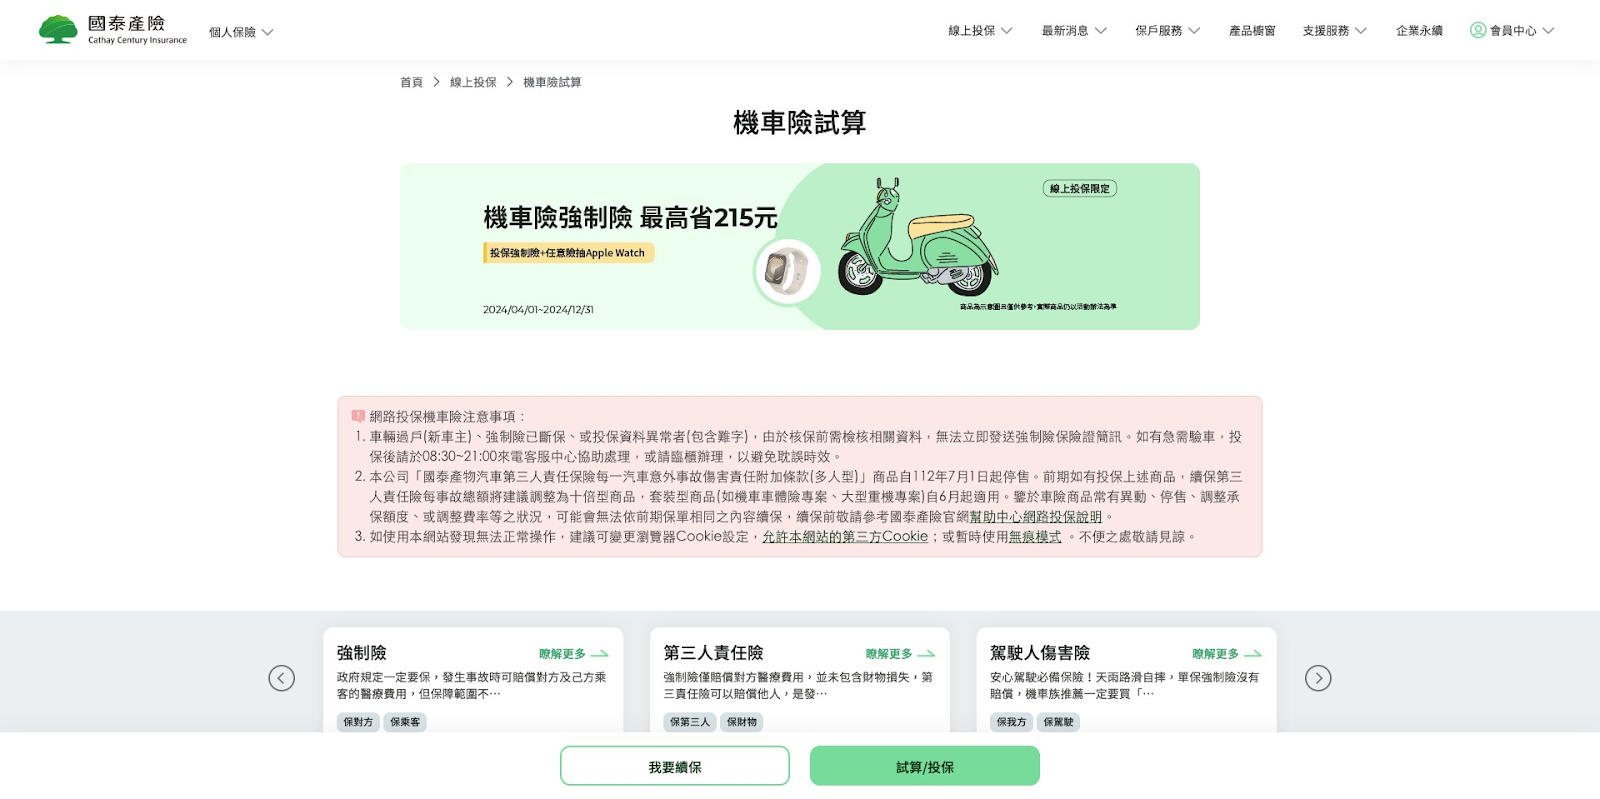The width and height of the screenshot is (1600, 799).
Task: Click the Apple Watch image on the banner
Action: tap(786, 270)
